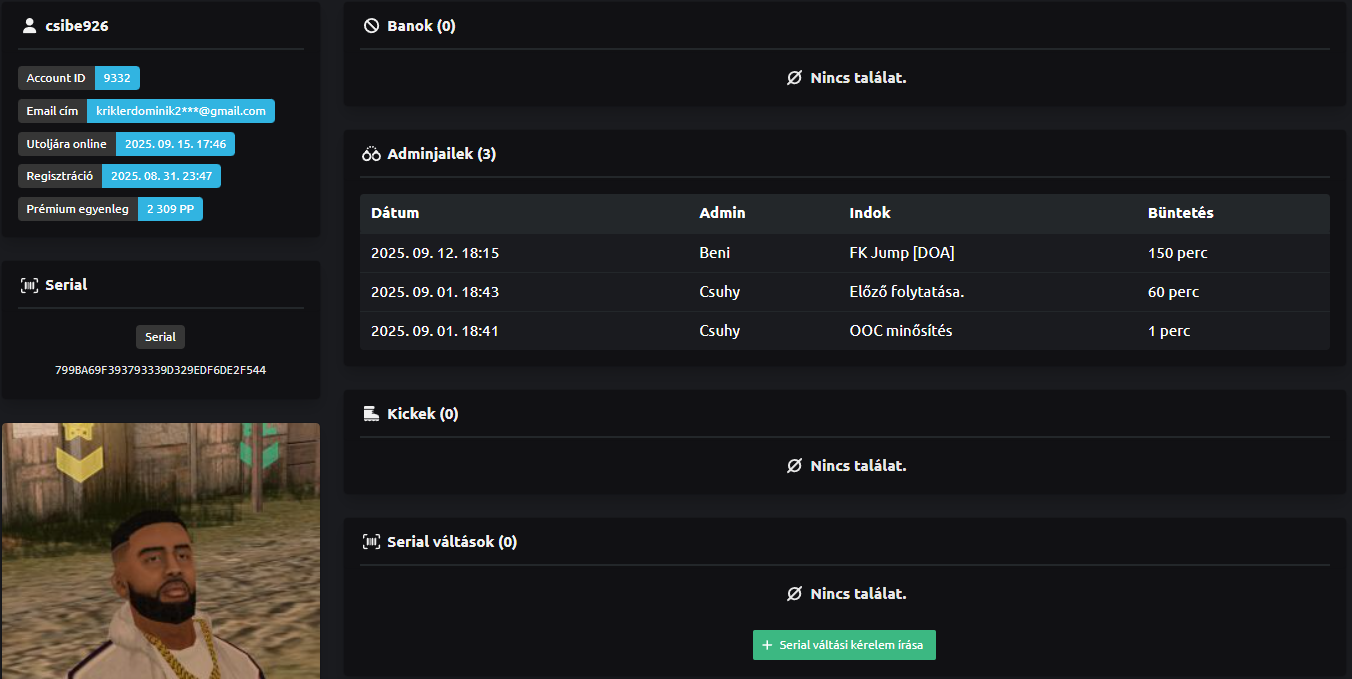Click the barcode icon beside Serial váltások
This screenshot has height=679, width=1352.
(371, 542)
